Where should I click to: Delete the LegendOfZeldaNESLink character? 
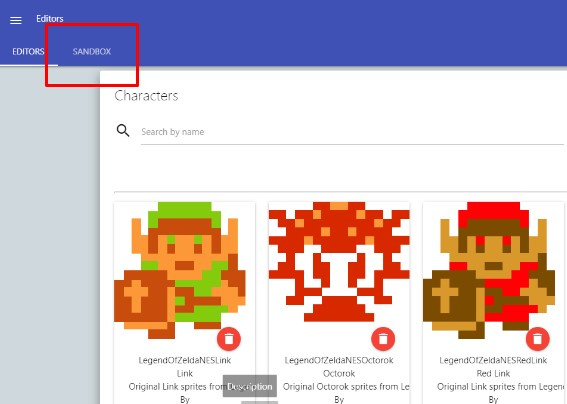[229, 339]
